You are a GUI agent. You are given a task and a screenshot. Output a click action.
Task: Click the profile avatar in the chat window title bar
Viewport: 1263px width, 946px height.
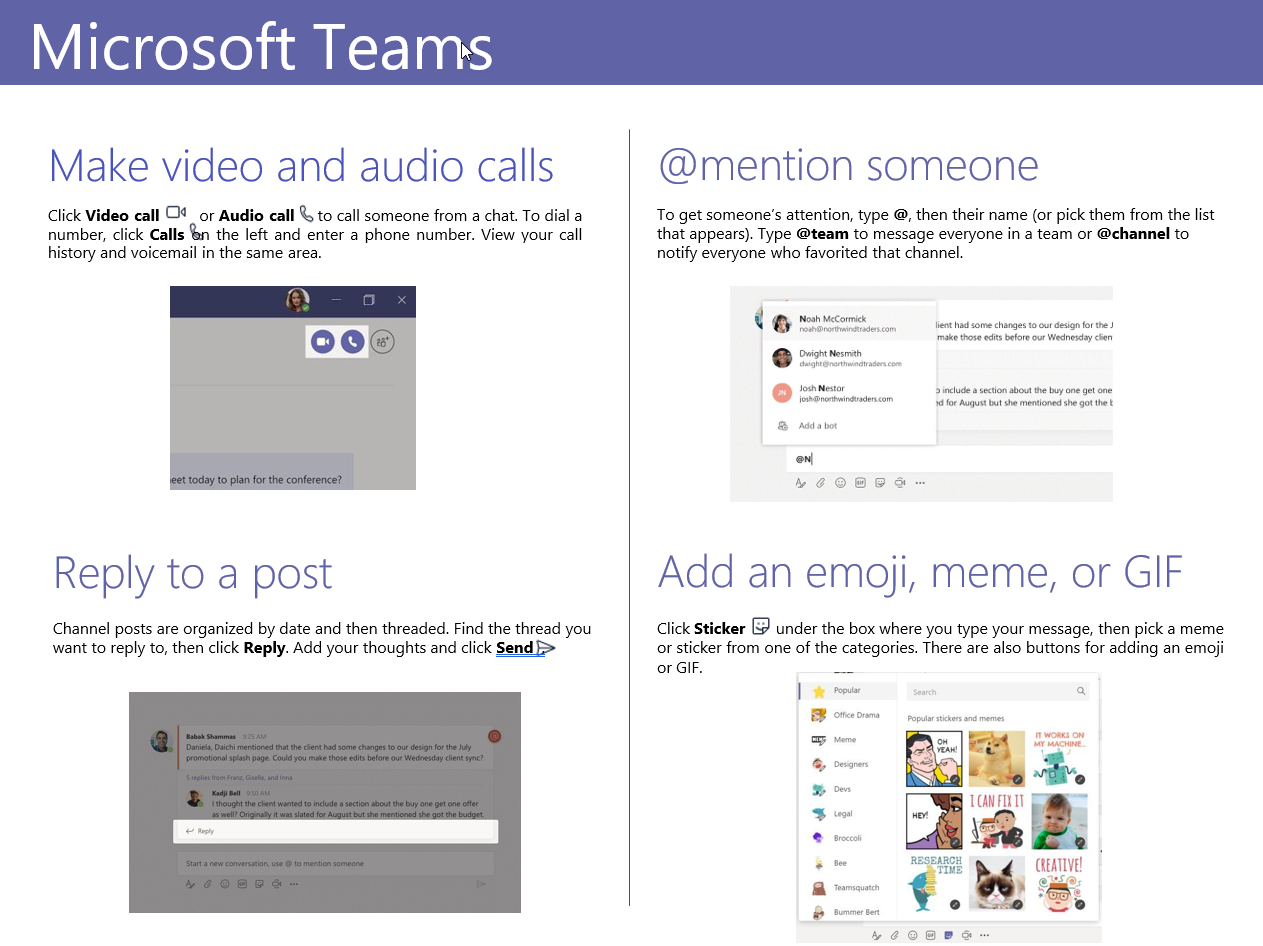[x=297, y=300]
